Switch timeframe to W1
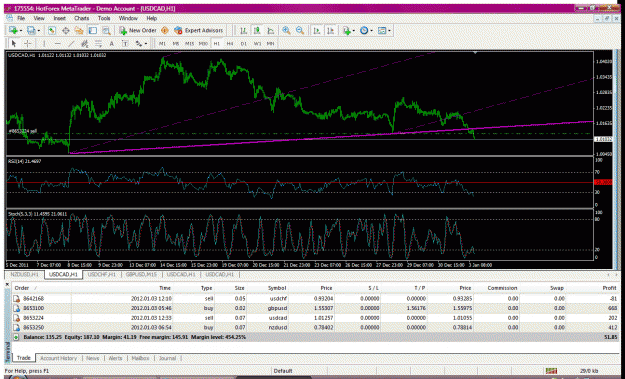 [257, 43]
